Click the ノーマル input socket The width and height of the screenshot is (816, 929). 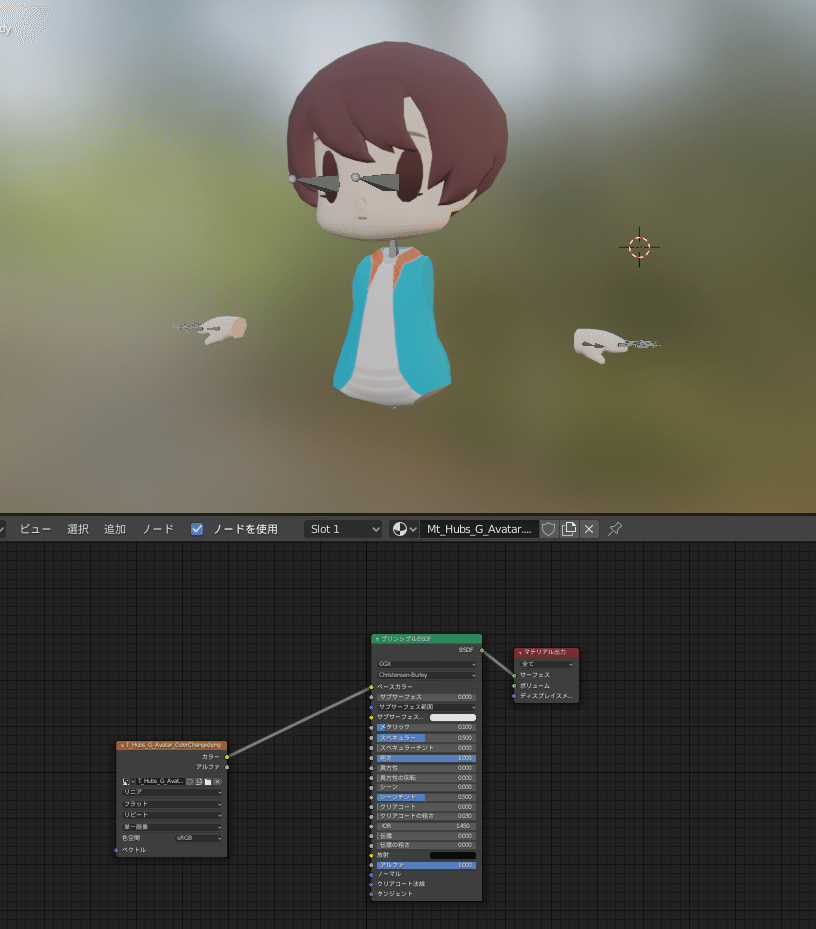tap(372, 874)
